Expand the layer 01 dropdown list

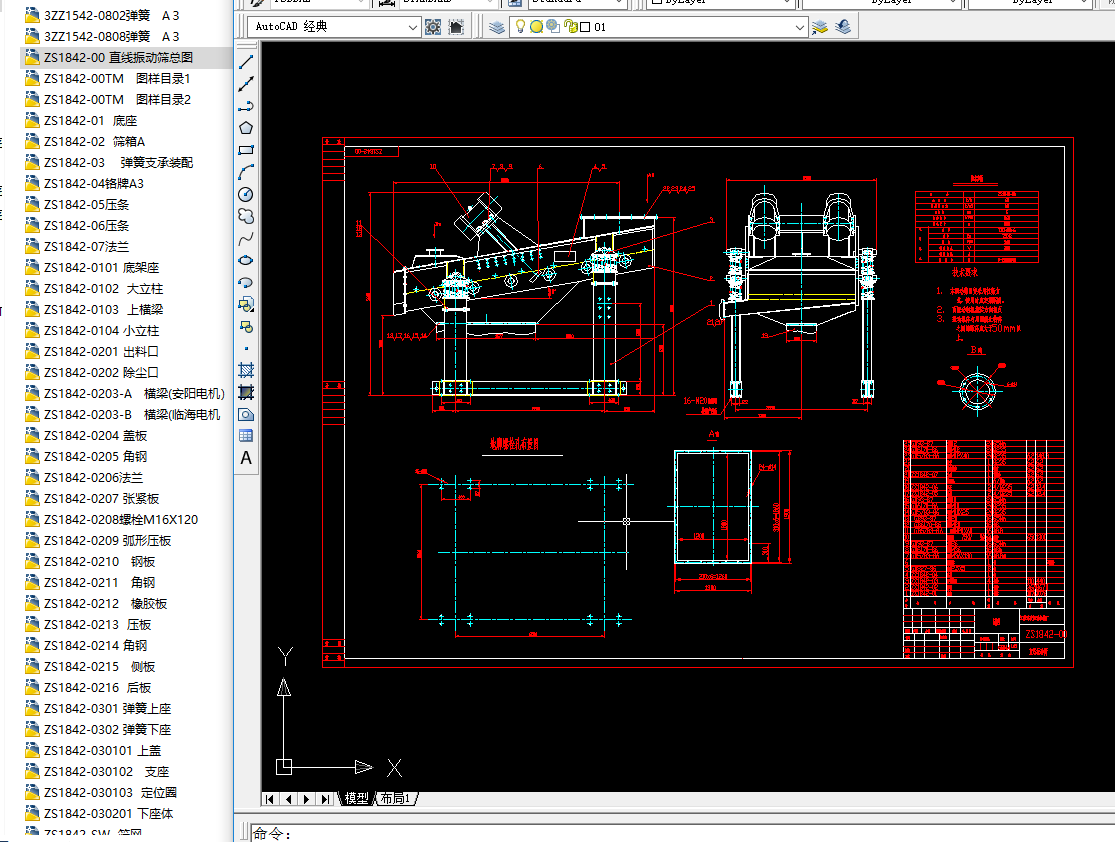click(799, 27)
